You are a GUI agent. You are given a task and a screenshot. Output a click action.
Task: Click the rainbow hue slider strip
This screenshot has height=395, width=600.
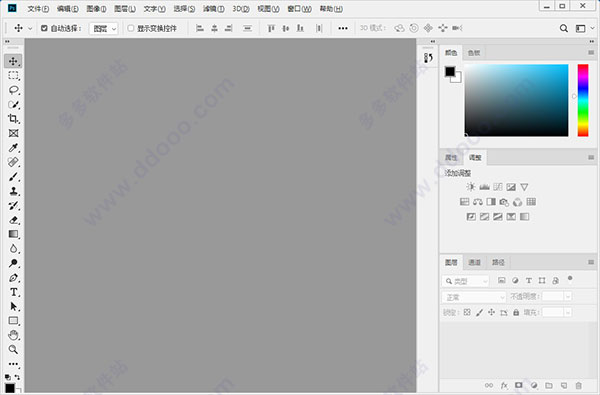[583, 100]
